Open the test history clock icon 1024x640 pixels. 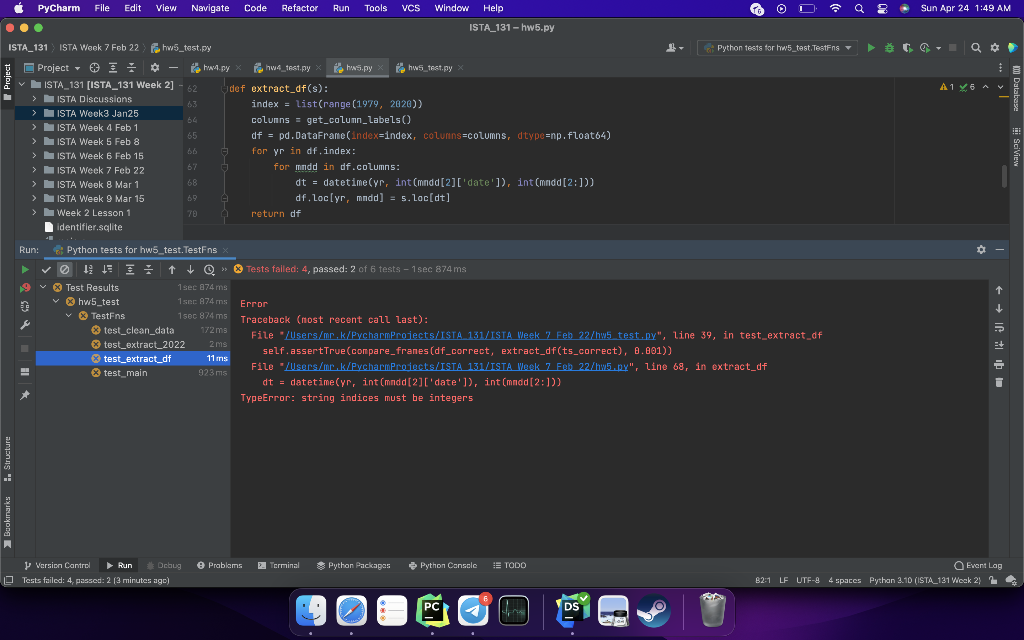coord(209,269)
